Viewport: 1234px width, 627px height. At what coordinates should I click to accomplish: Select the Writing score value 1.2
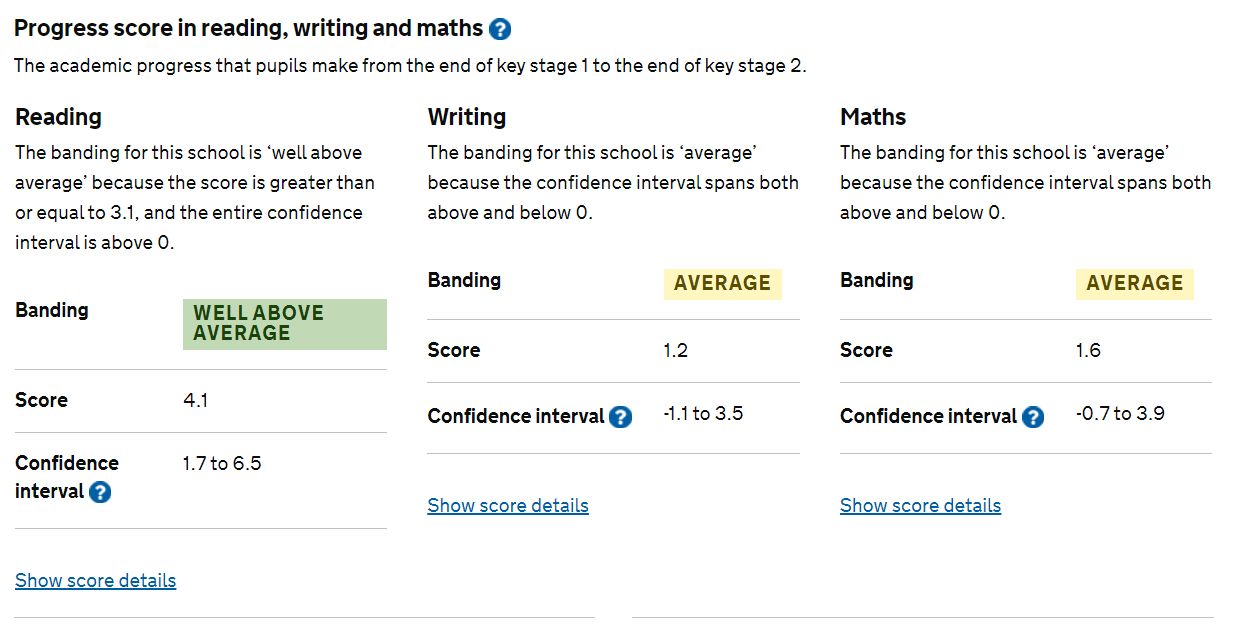[675, 351]
